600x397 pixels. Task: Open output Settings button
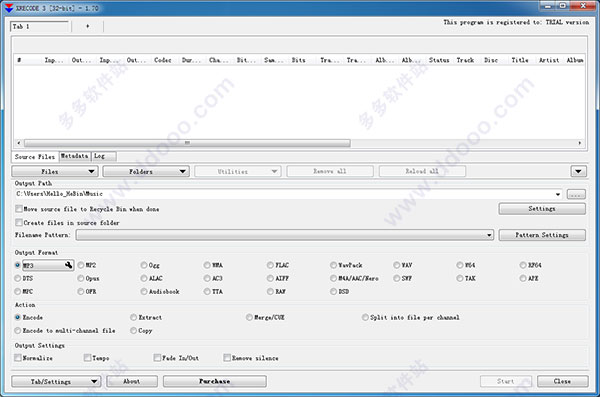(x=542, y=209)
